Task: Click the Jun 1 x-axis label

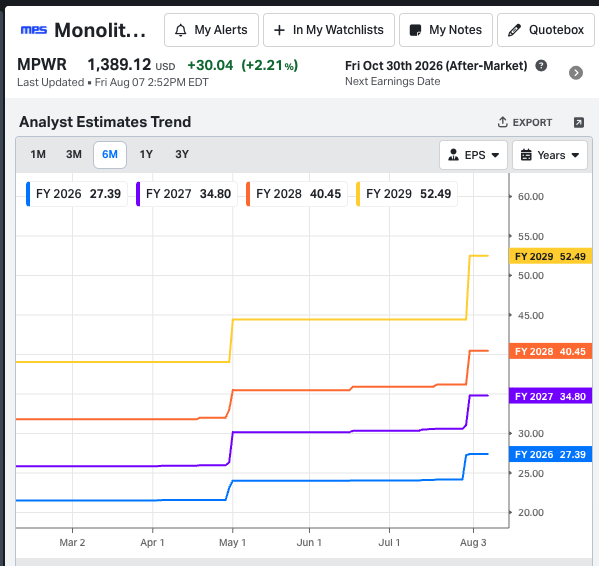Action: pos(309,542)
